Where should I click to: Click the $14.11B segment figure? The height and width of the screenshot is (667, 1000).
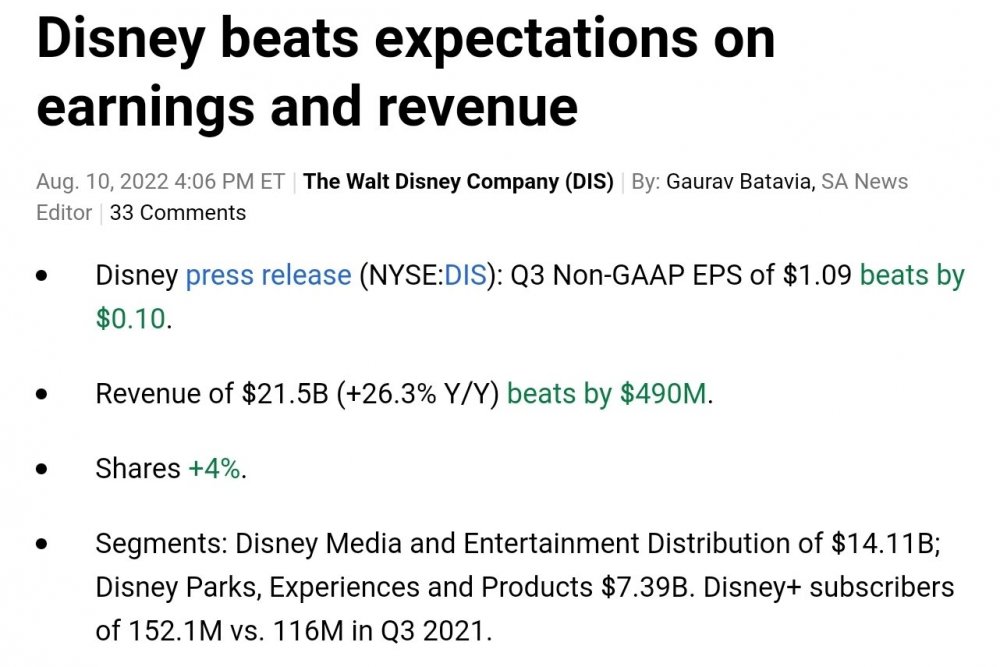pos(886,544)
